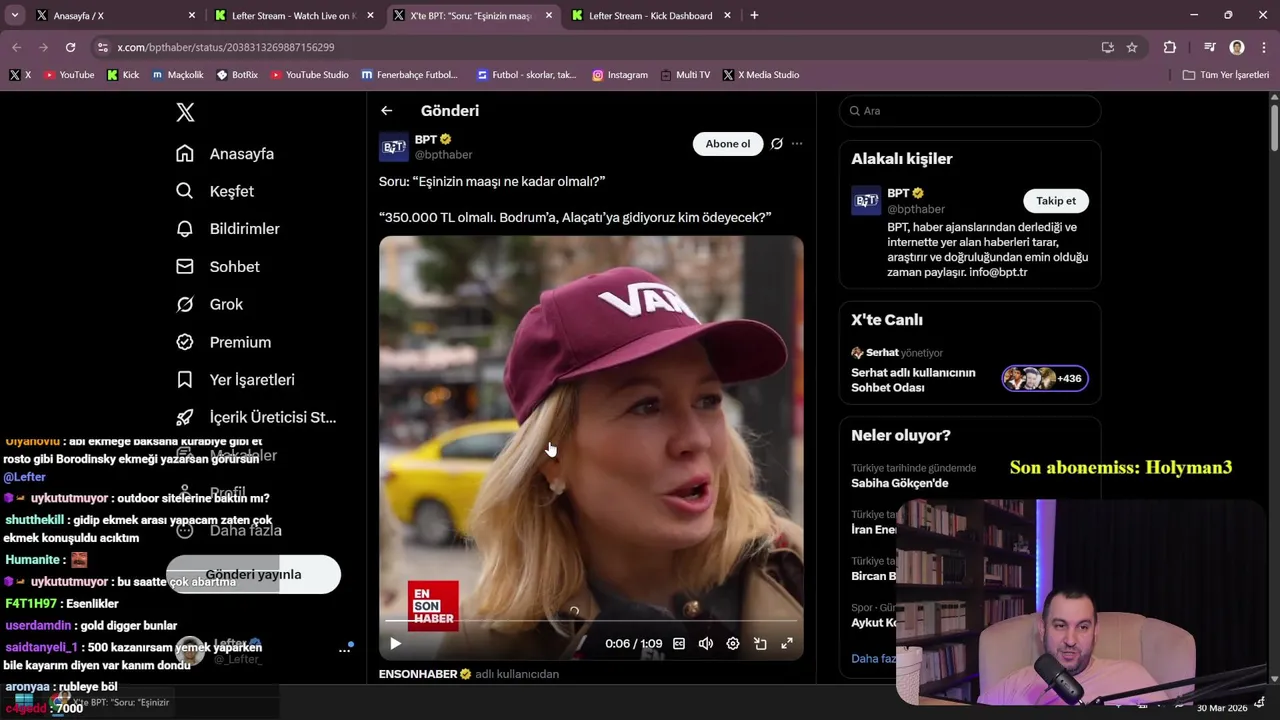Screen dimensions: 1280x720
Task: Open the Kick bookmark
Action: [x=123, y=75]
